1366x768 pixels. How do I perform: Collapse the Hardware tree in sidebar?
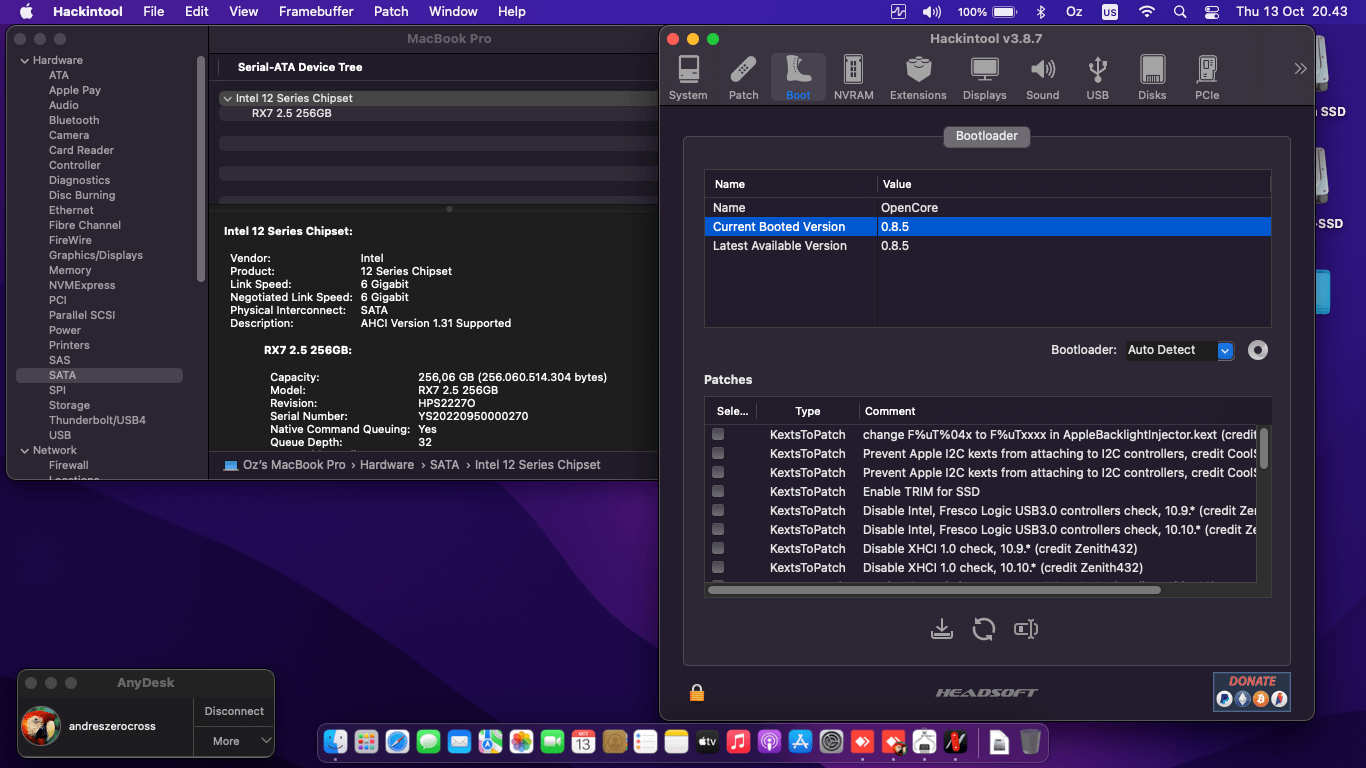(24, 61)
